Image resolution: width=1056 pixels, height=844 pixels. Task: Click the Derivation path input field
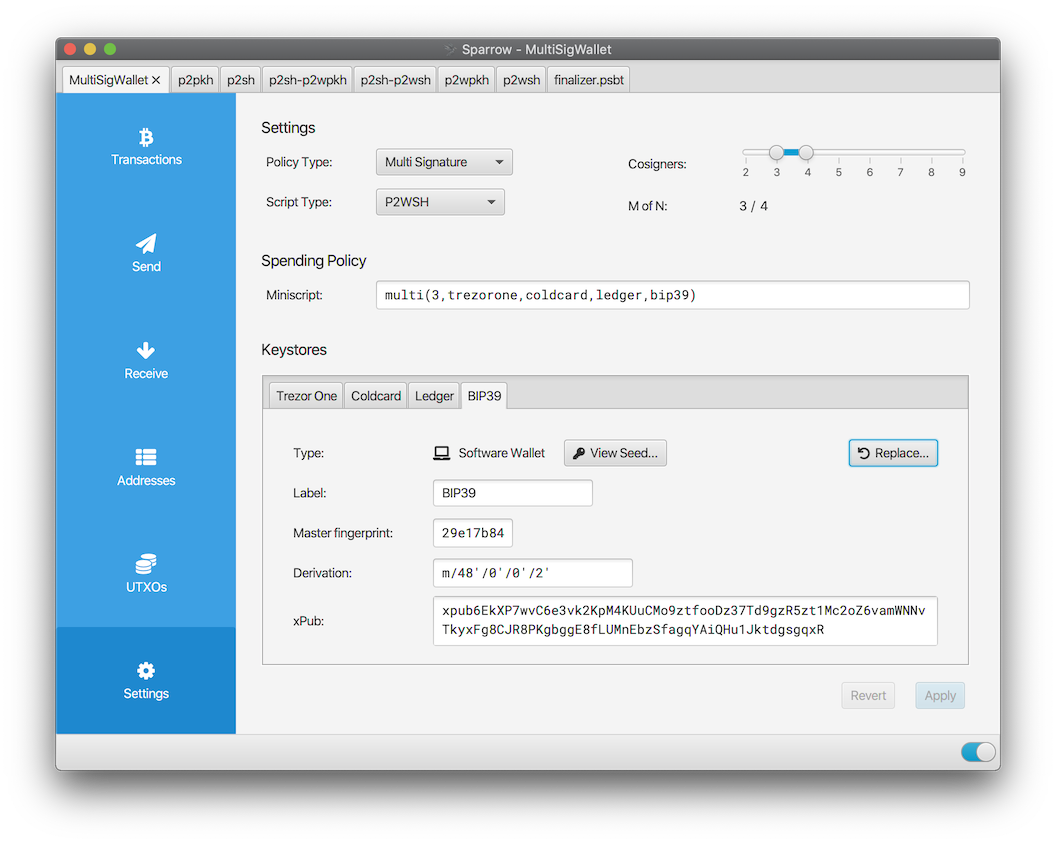[532, 573]
